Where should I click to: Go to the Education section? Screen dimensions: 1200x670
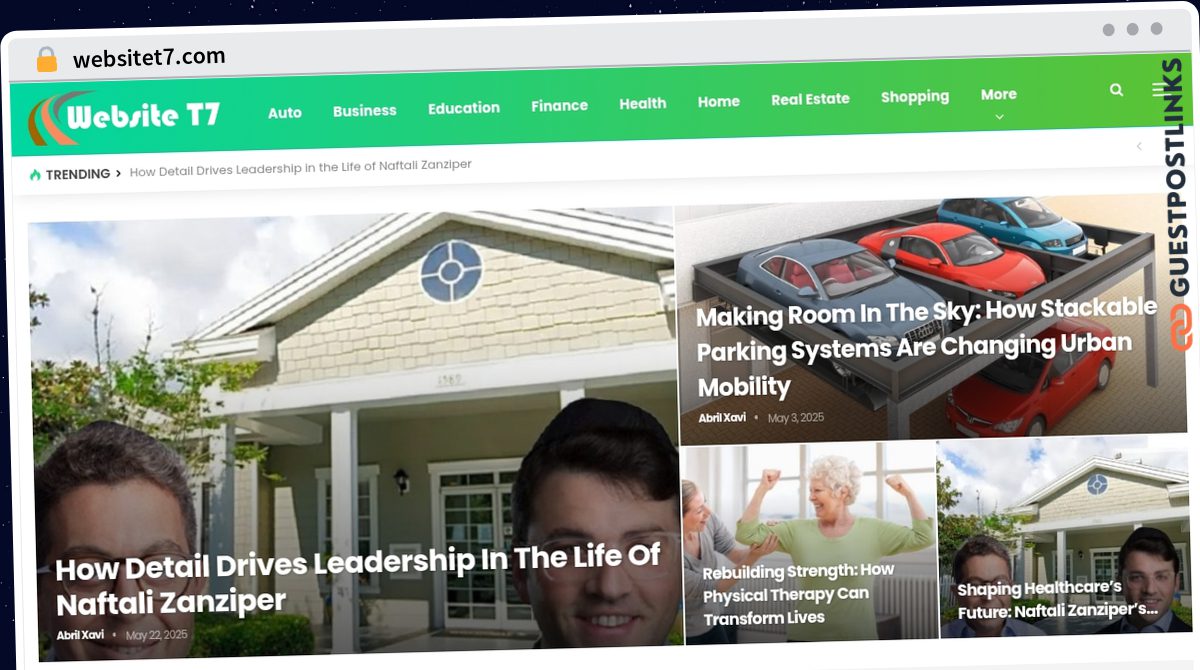464,108
